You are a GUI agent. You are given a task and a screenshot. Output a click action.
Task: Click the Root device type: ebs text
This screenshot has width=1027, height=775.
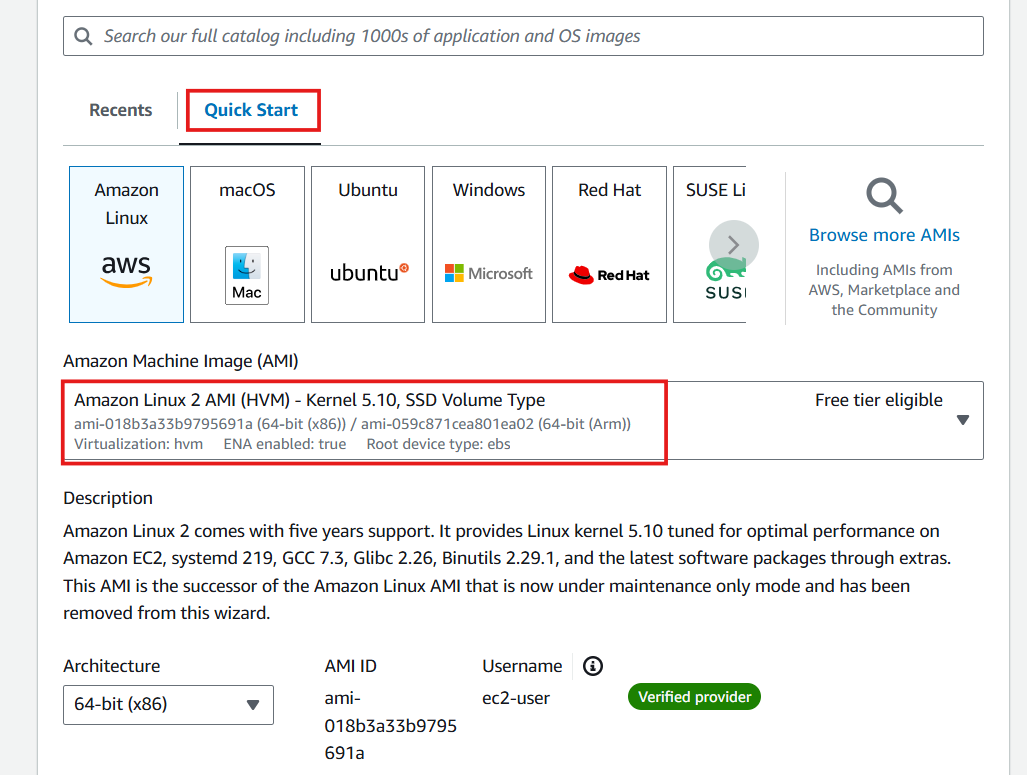coord(438,444)
